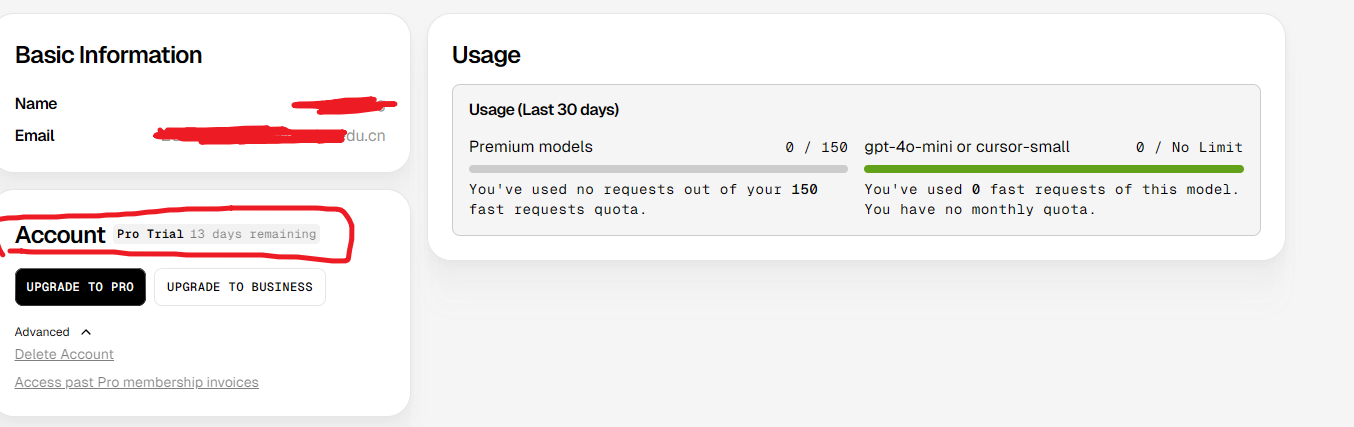Collapse the Advanced section chevron
The image size is (1354, 427).
[x=86, y=332]
